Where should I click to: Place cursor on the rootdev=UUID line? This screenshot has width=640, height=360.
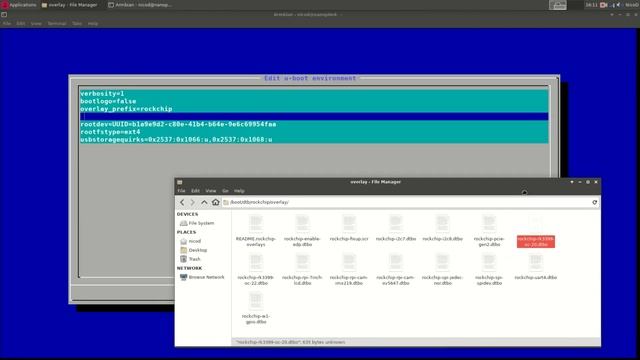pos(314,124)
